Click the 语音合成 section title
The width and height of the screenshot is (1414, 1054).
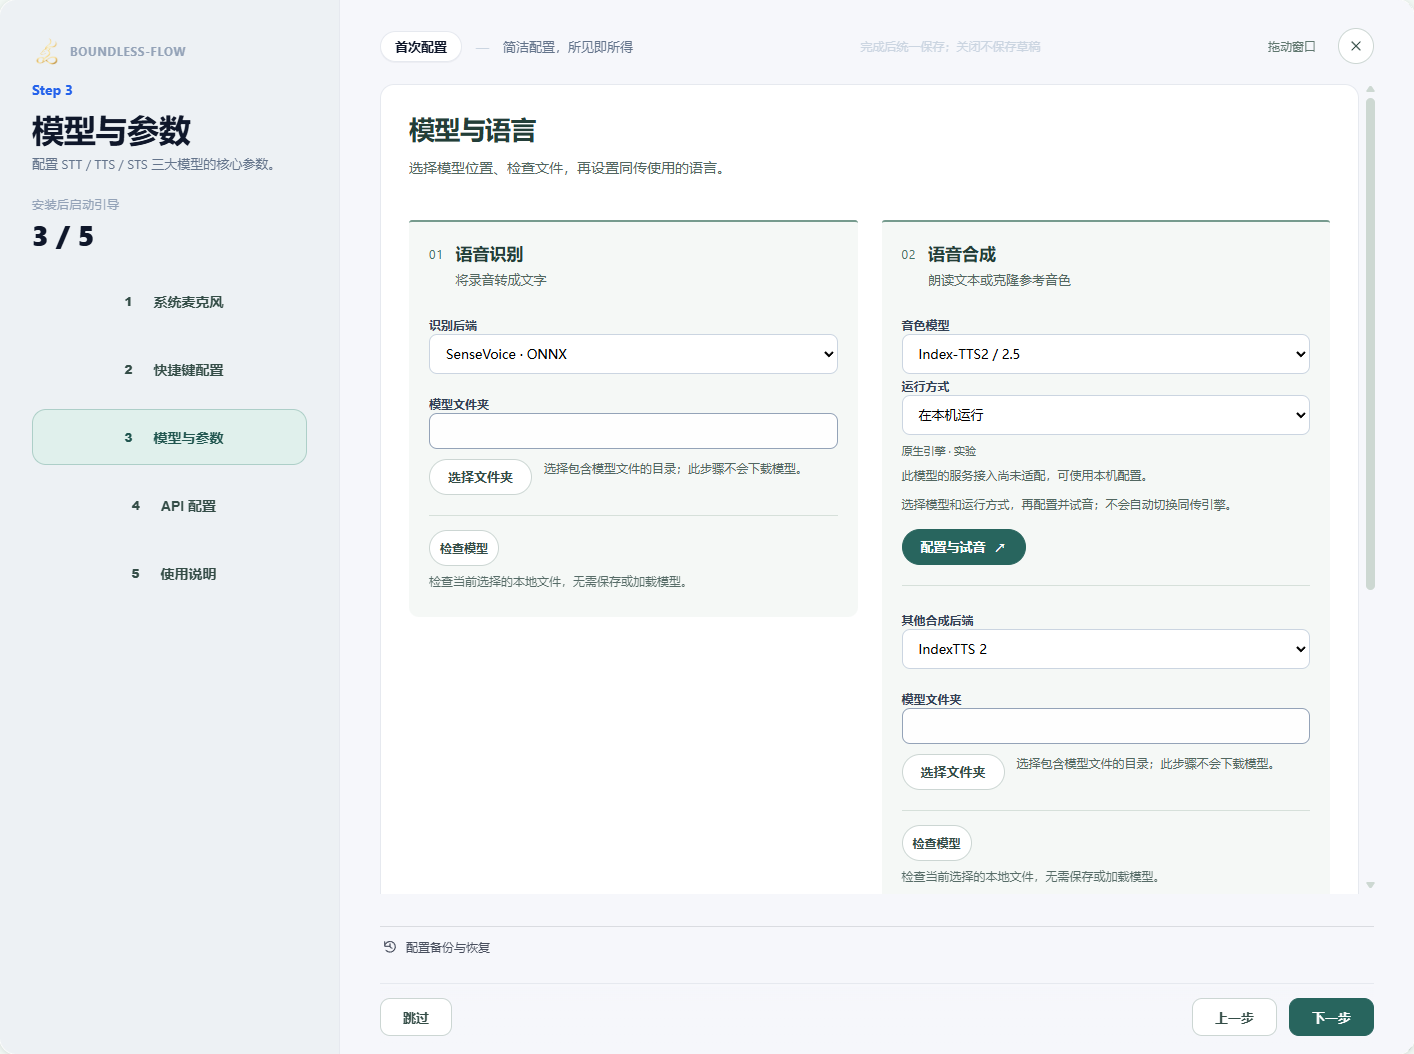click(x=962, y=255)
